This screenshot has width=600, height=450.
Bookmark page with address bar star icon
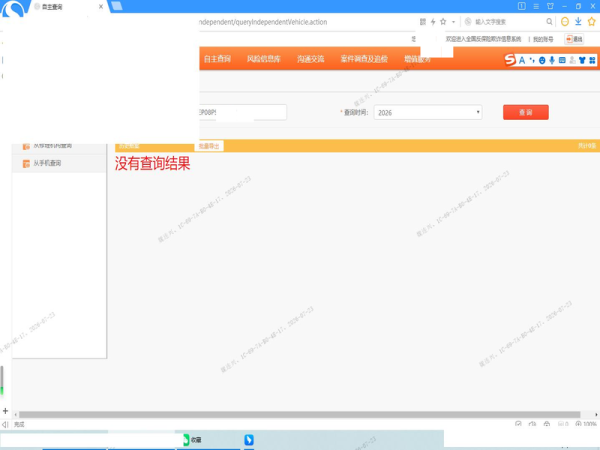[x=443, y=22]
